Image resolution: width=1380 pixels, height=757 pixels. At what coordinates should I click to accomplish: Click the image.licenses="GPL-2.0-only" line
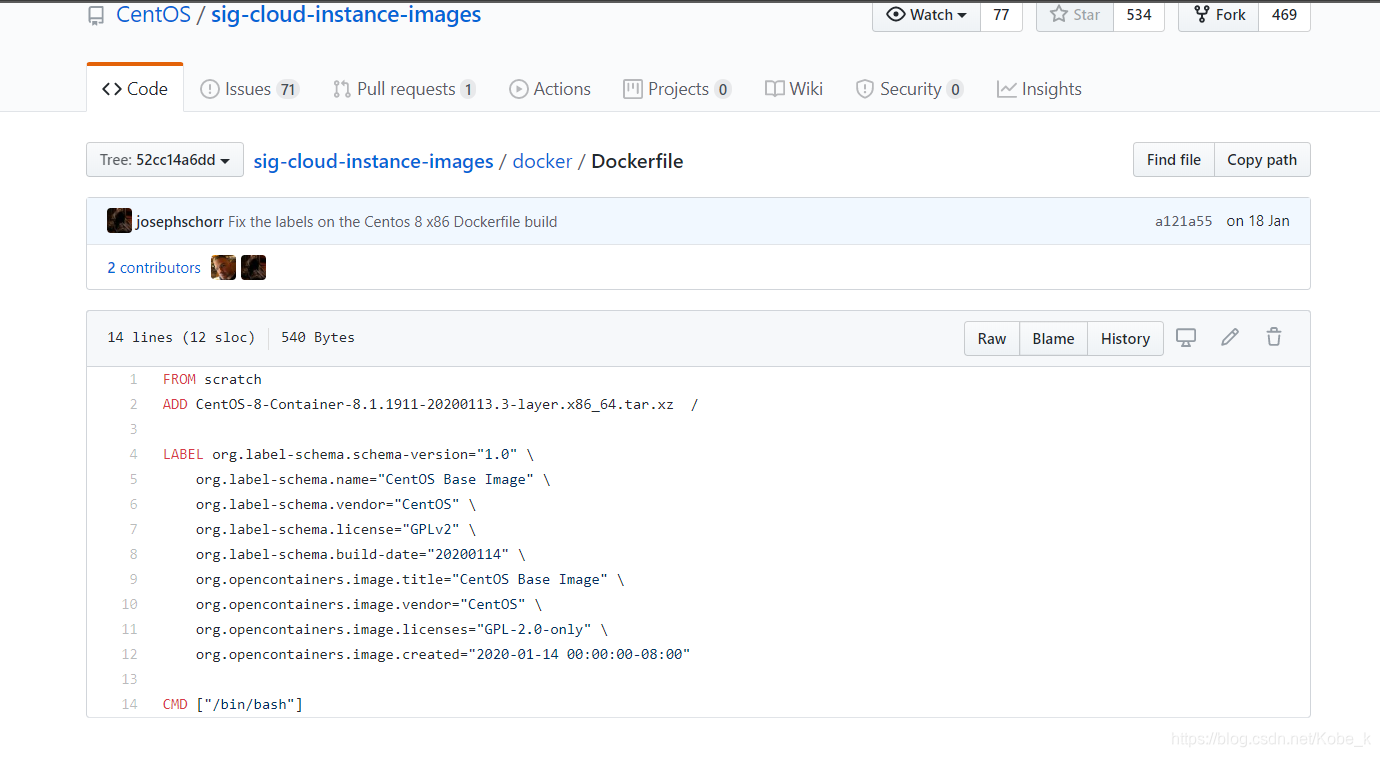[402, 630]
